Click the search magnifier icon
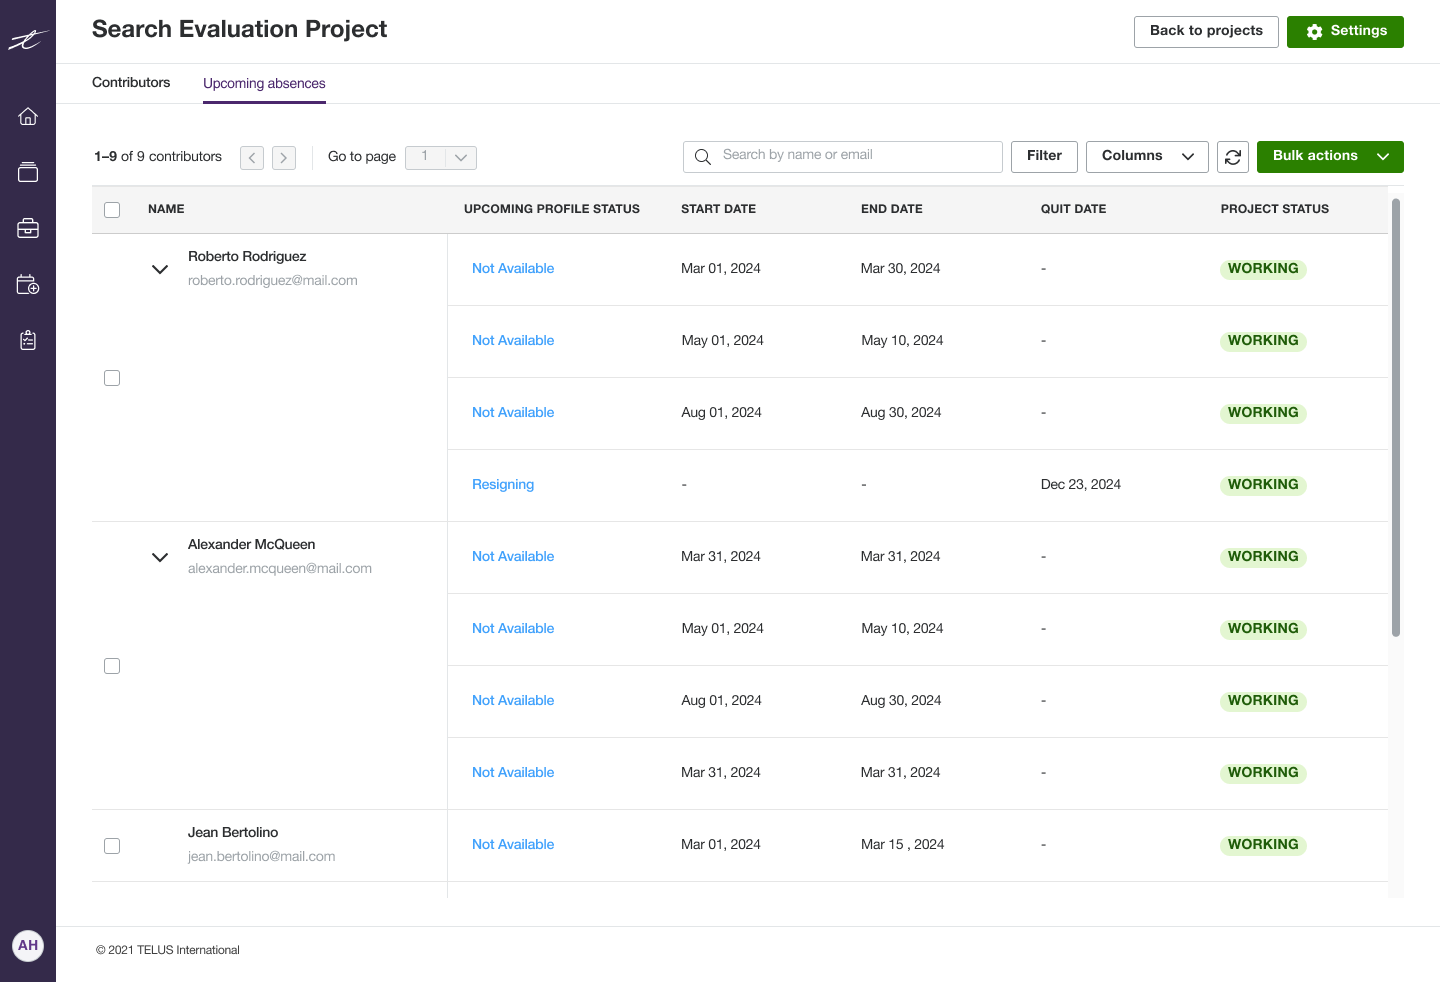Screen dimensions: 1440x982 (703, 156)
